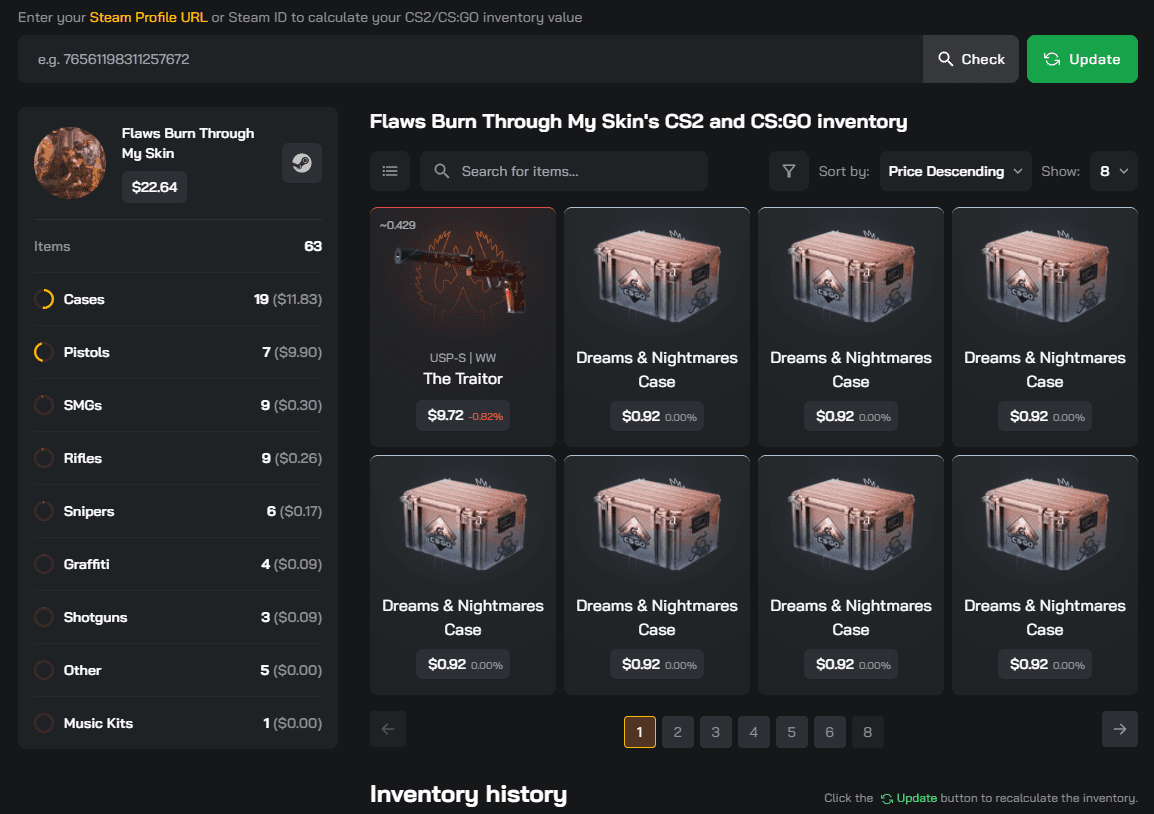
Task: Click the ring icon beside Snipers
Action: pos(44,512)
